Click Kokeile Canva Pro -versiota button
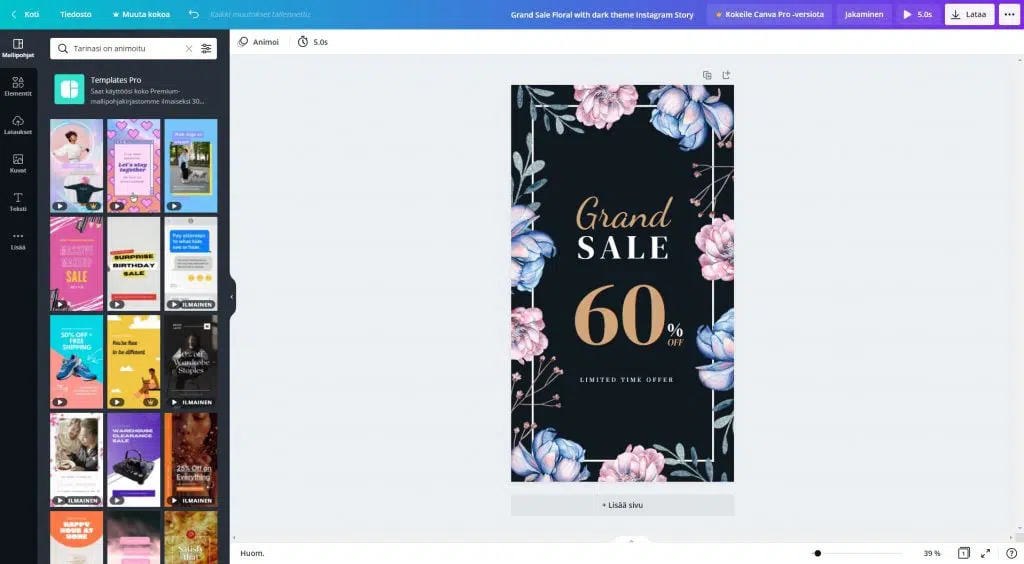Viewport: 1024px width, 564px height. (769, 14)
